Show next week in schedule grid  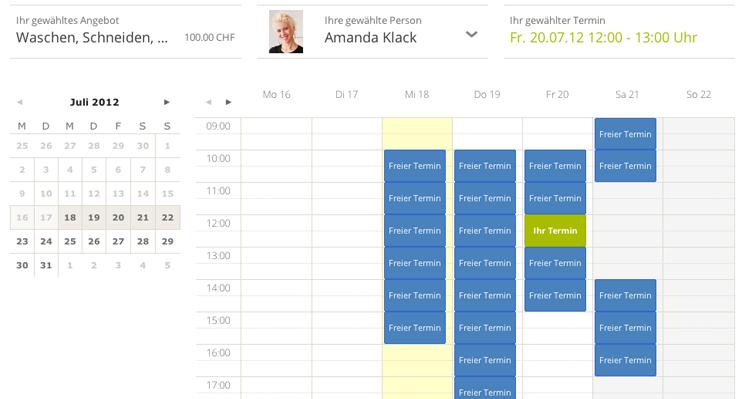[229, 102]
